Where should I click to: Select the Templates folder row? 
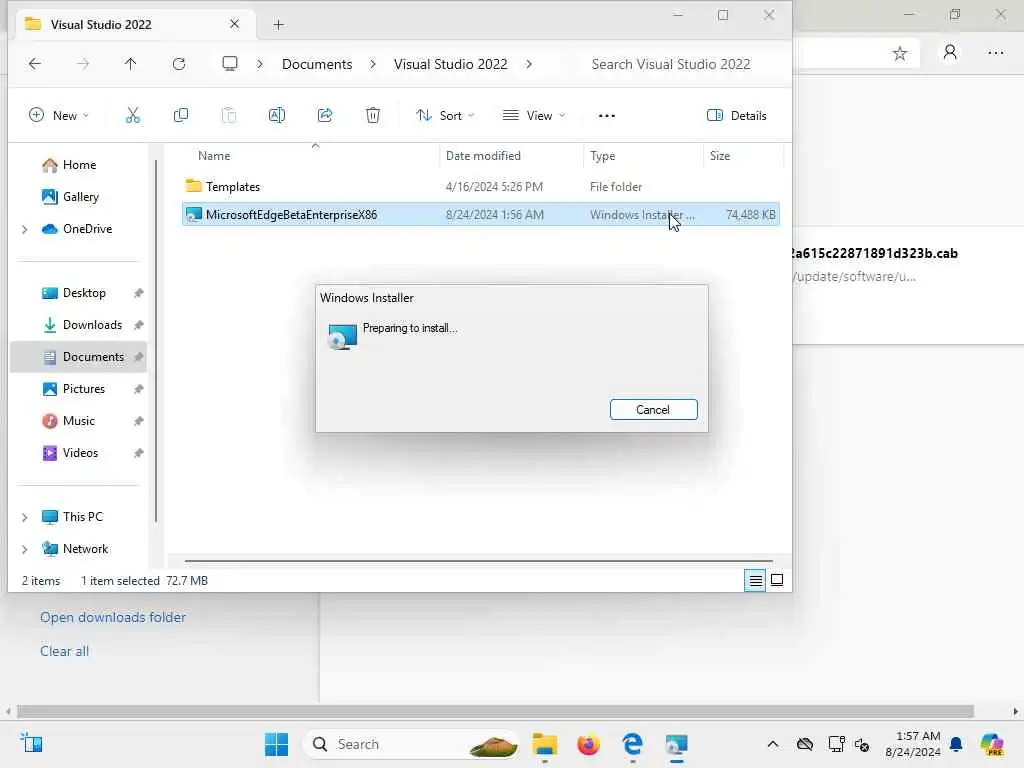[x=480, y=187]
